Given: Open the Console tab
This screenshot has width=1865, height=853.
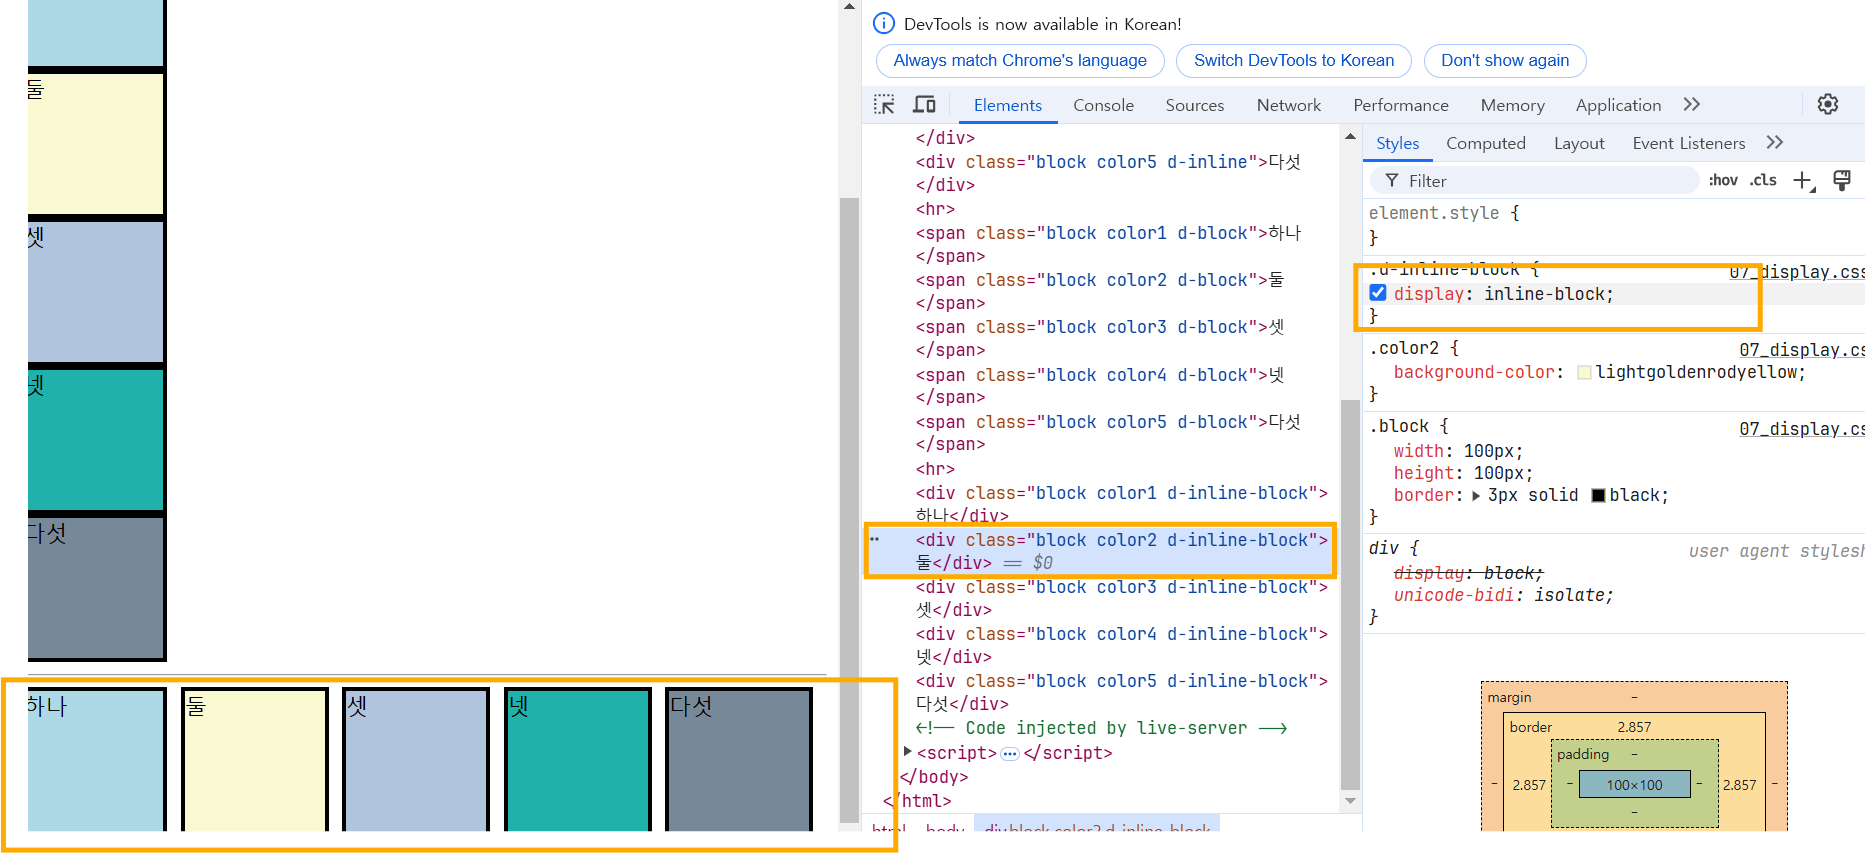Looking at the screenshot, I should click(1103, 105).
